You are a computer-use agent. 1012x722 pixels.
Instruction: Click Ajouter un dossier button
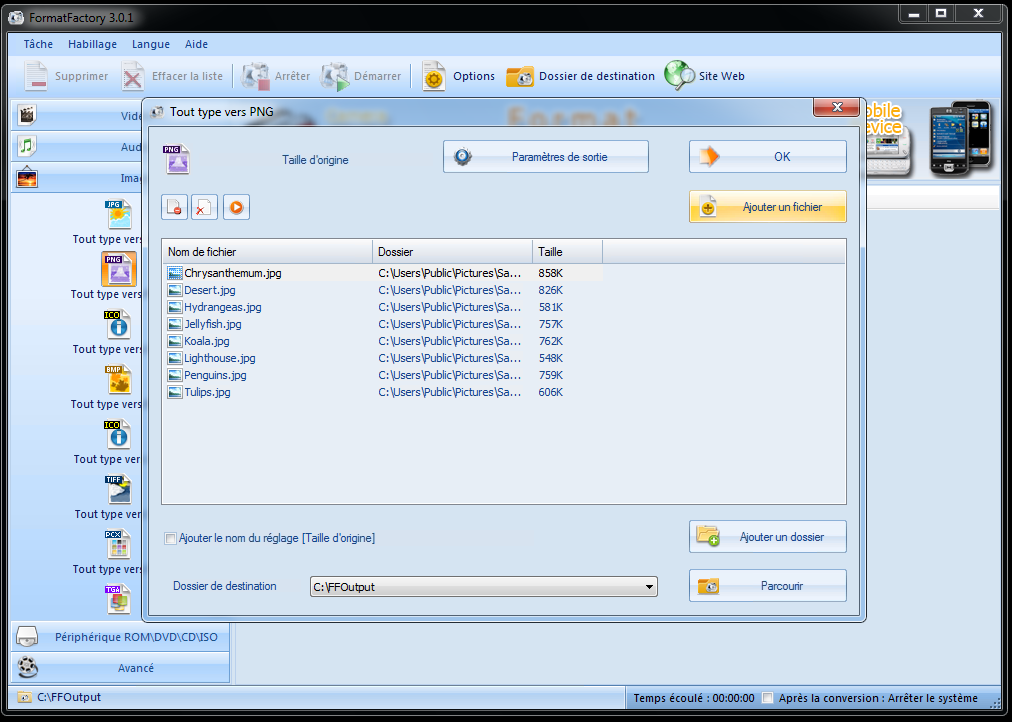coord(768,537)
